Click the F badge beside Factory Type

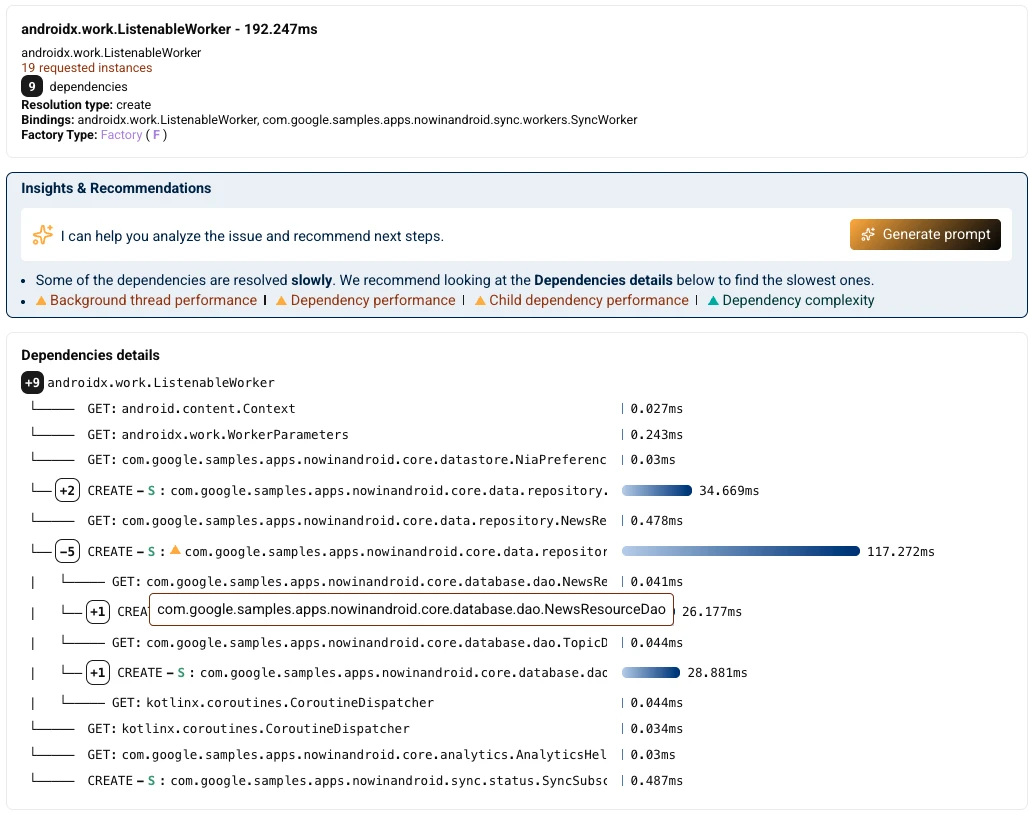pos(156,135)
